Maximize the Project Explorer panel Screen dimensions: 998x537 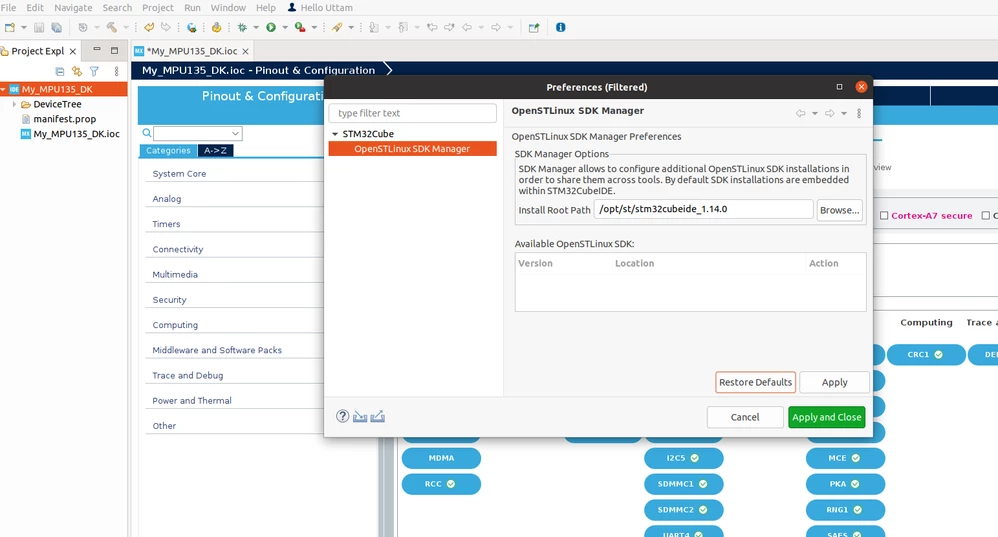(115, 50)
